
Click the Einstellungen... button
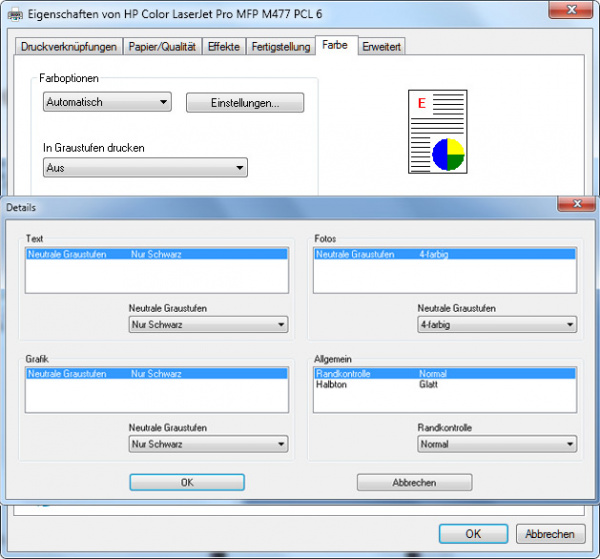[x=244, y=103]
